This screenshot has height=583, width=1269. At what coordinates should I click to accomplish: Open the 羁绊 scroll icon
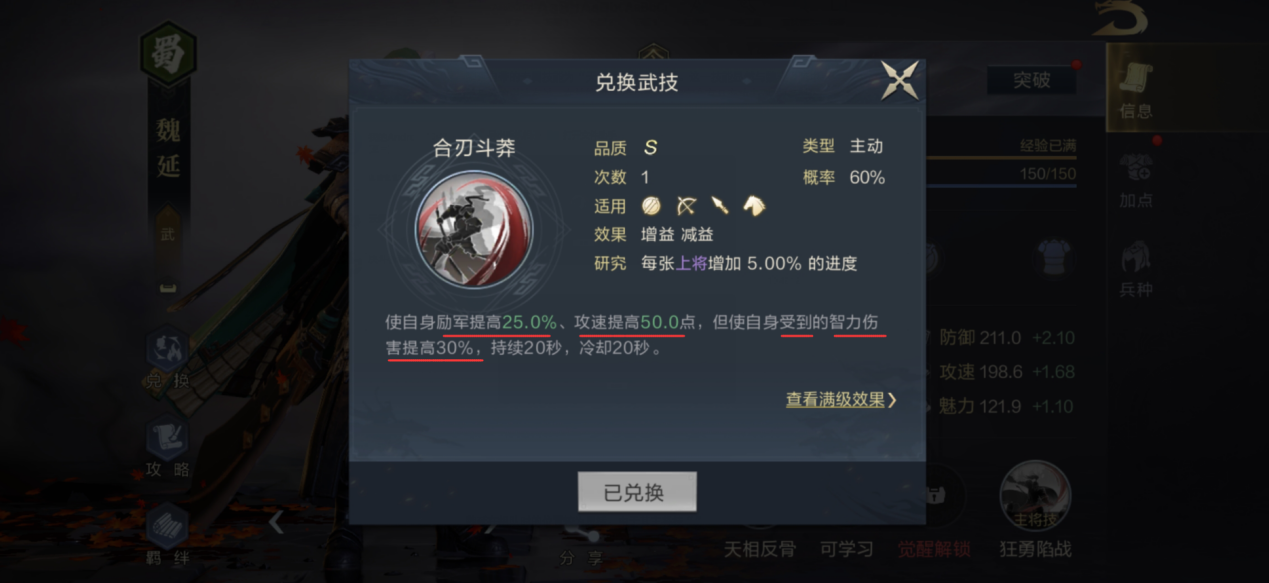click(167, 533)
